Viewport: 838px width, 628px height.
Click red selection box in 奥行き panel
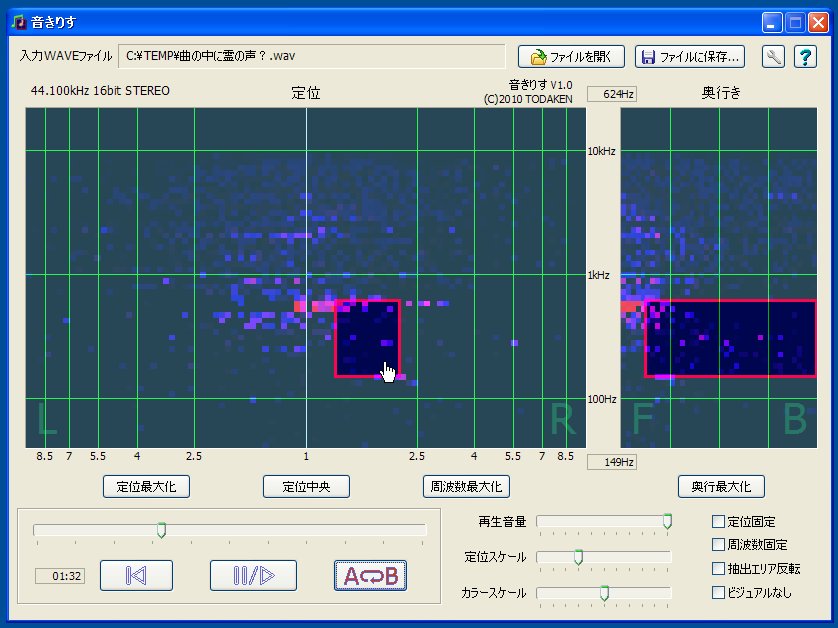[730, 339]
